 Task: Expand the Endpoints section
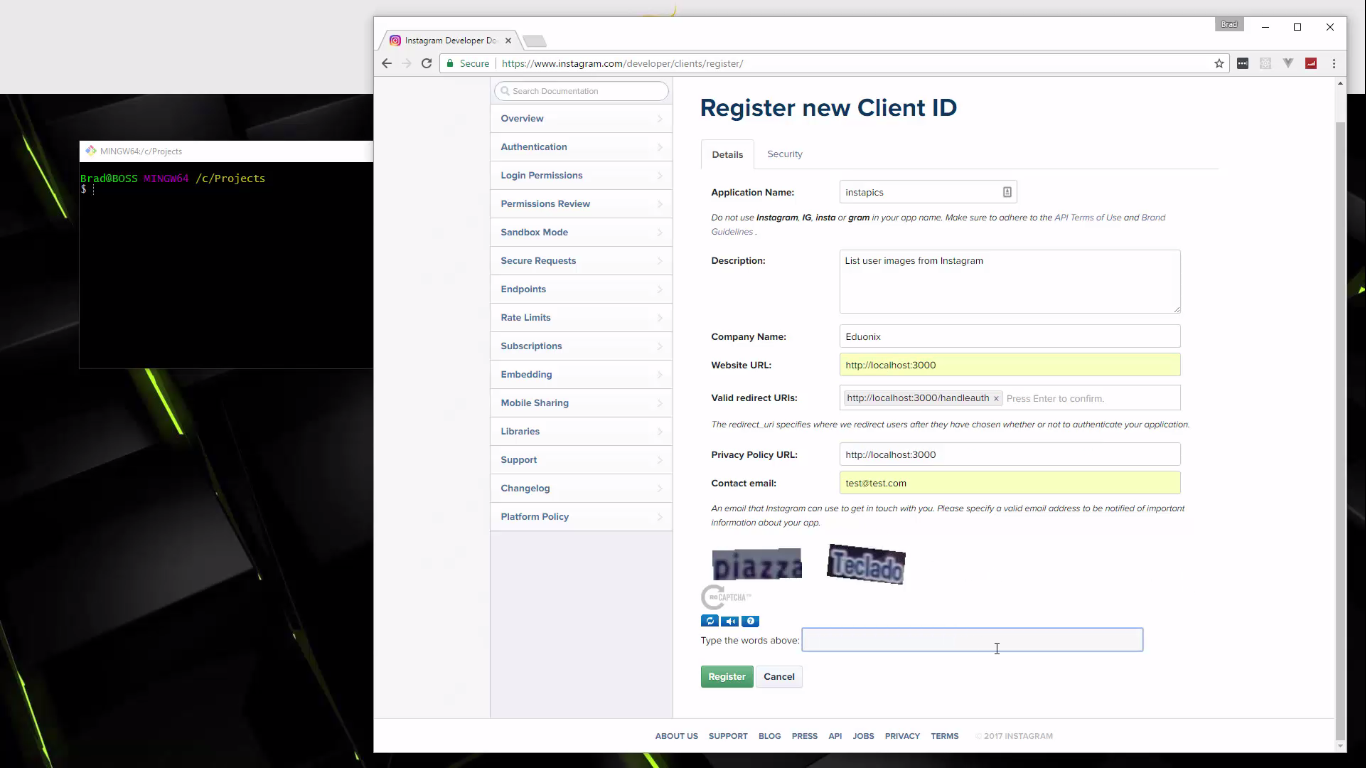581,289
